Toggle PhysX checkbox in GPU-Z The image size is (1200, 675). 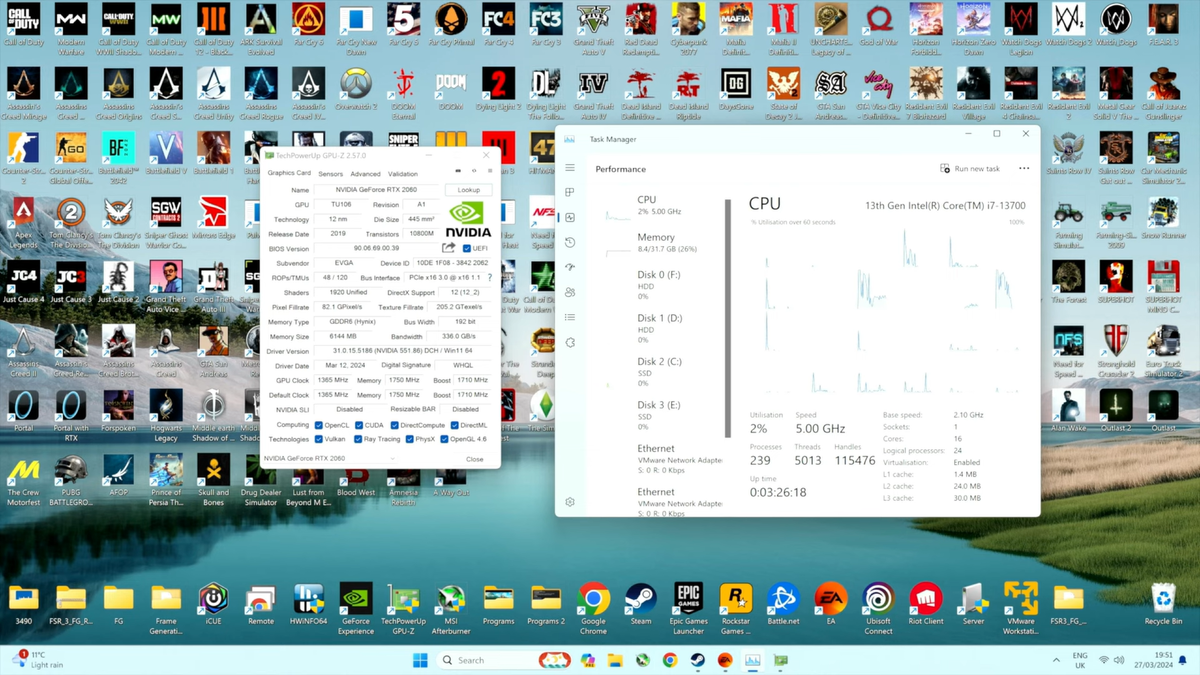(x=410, y=439)
